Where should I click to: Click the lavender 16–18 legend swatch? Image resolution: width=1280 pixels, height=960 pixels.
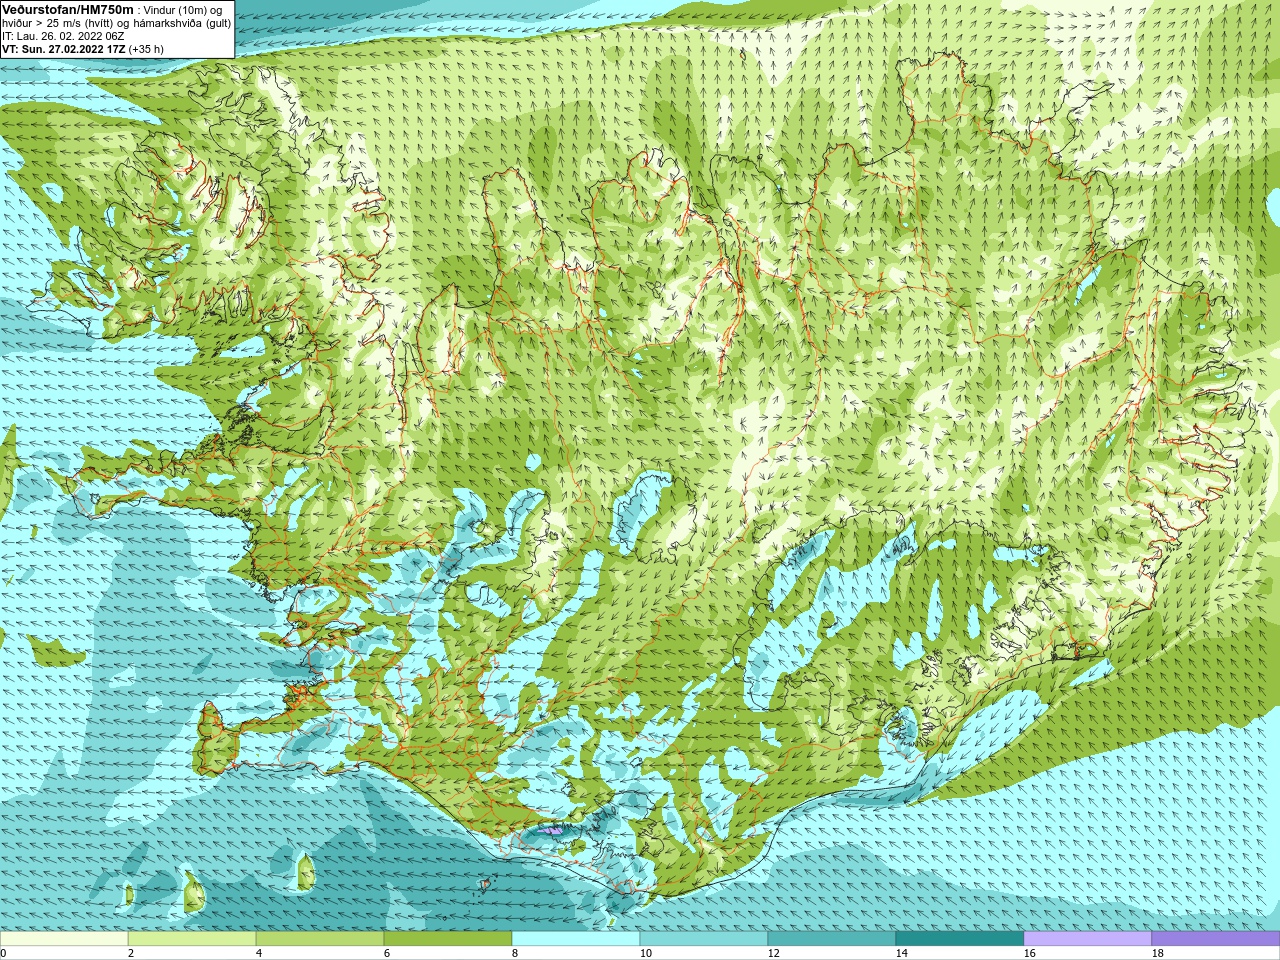1088,939
